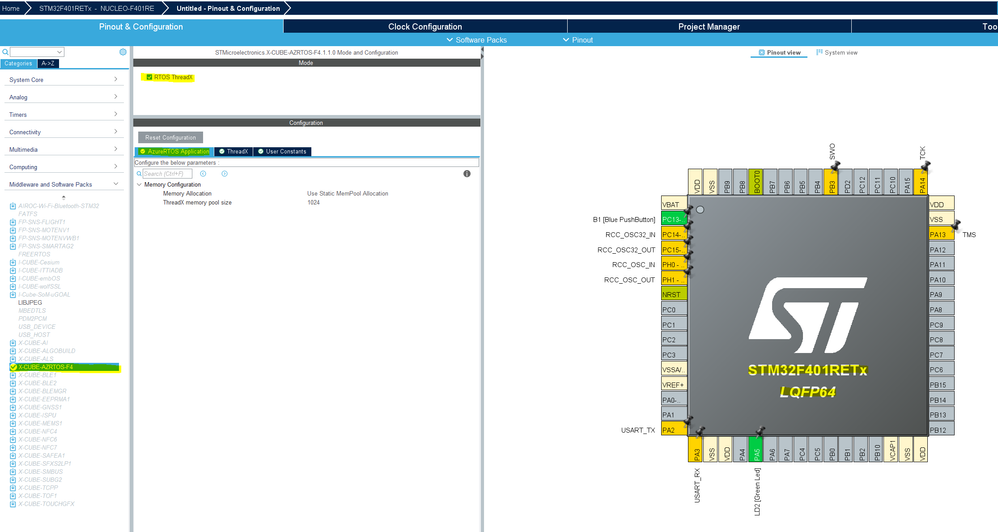Uncheck the RTOS ThreadX checkbox
The width and height of the screenshot is (998, 532).
coord(150,77)
